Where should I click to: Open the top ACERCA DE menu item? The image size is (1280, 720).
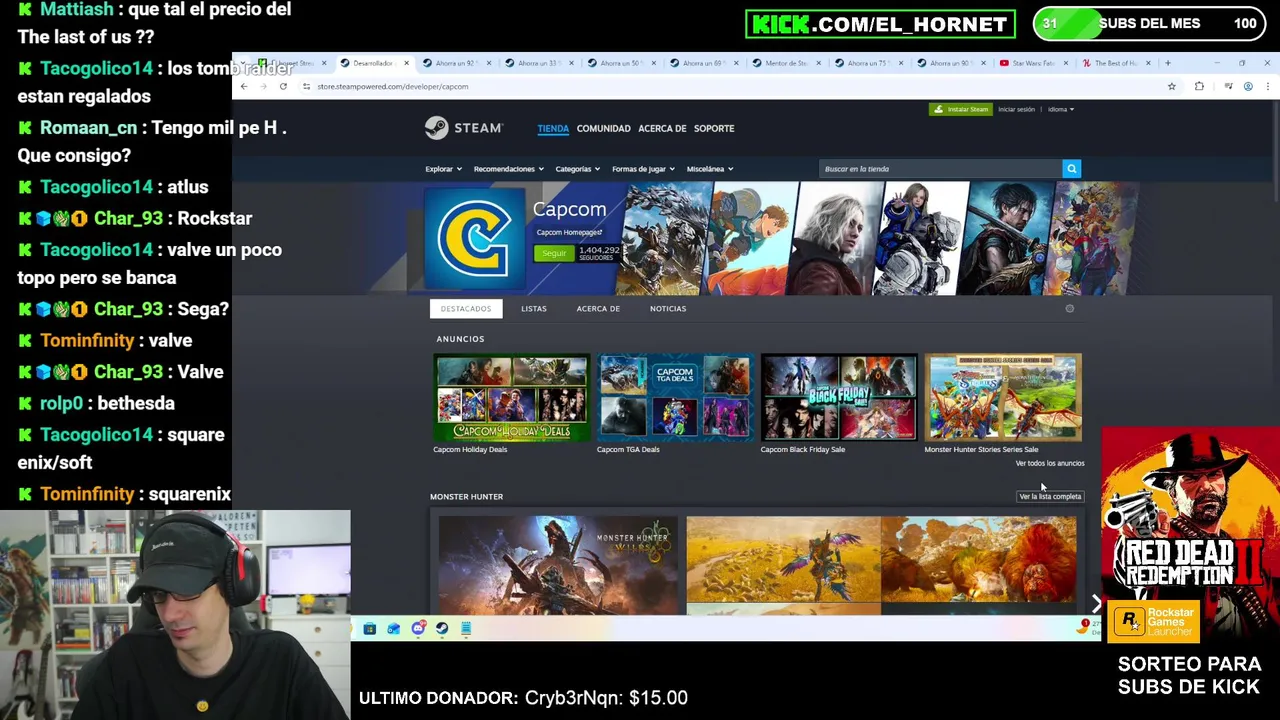tap(662, 128)
